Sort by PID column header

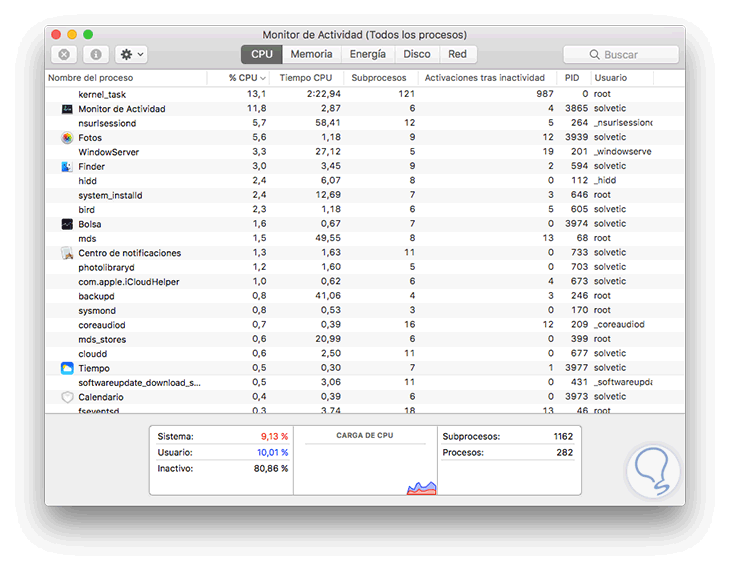(x=574, y=78)
